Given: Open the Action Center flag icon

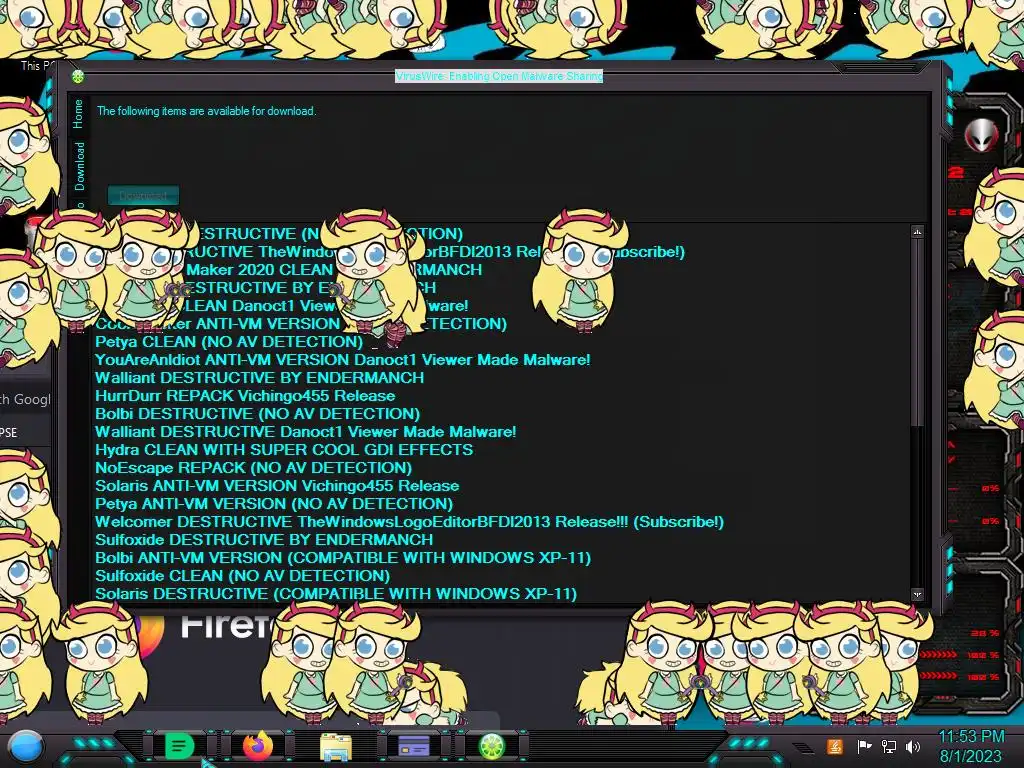Looking at the screenshot, I should (x=864, y=746).
